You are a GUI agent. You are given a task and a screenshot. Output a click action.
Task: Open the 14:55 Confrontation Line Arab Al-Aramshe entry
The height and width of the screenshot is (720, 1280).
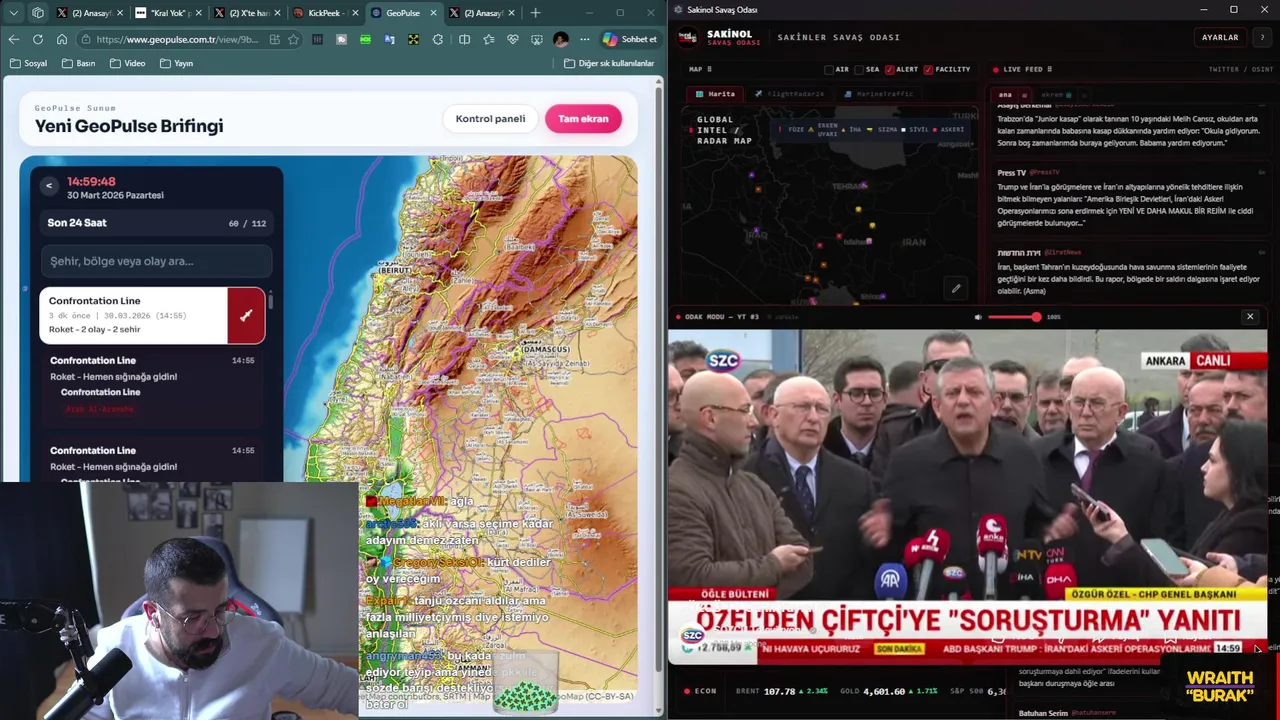(152, 385)
